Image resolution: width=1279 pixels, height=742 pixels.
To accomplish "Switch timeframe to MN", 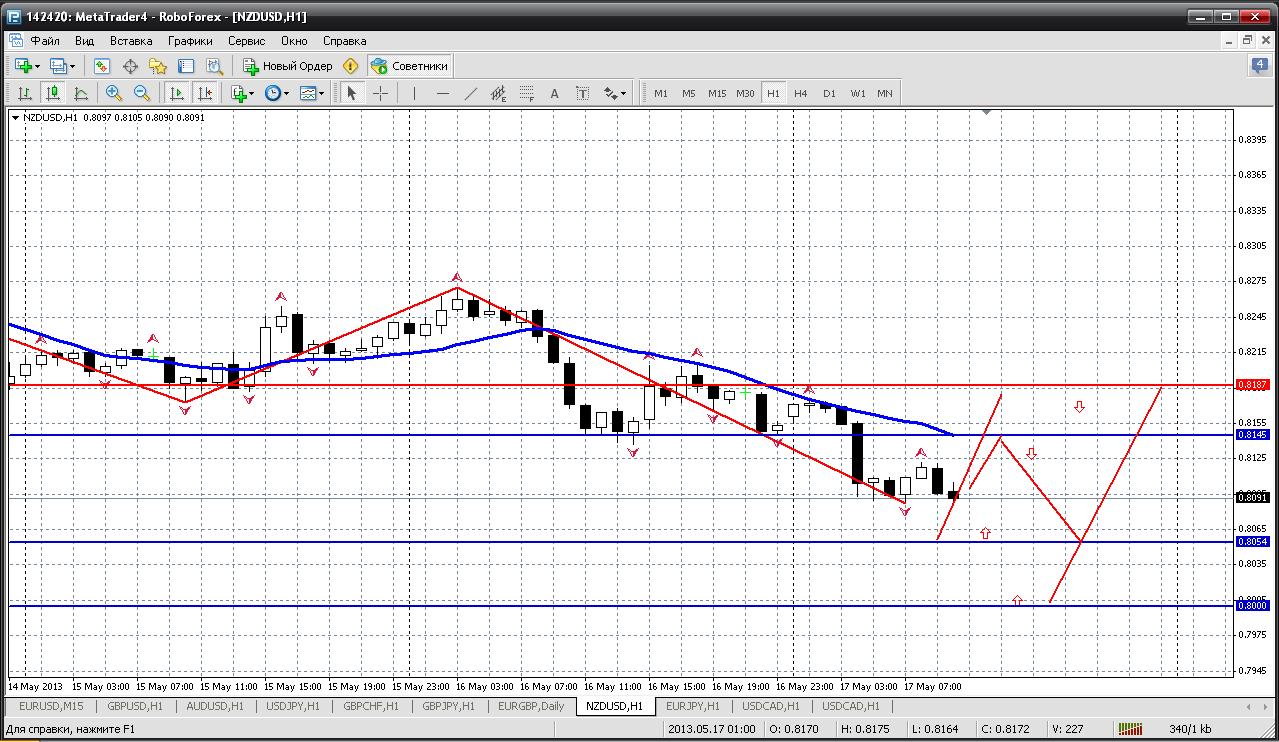I will 885,93.
